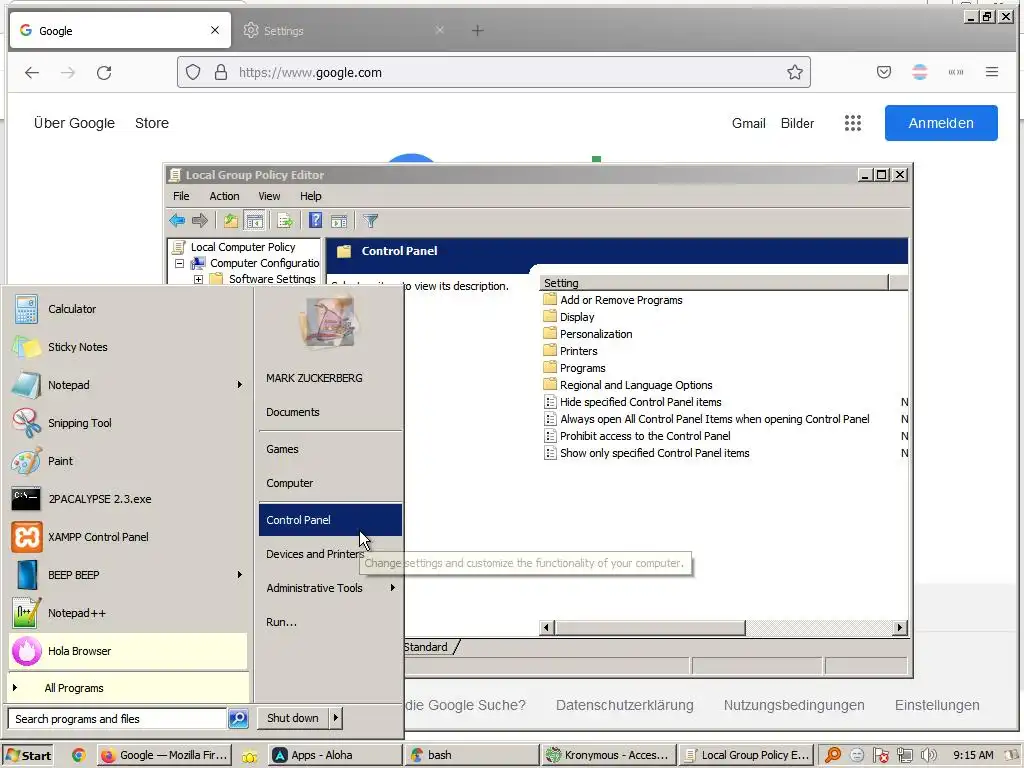Switch to bash window in taskbar

pos(472,755)
